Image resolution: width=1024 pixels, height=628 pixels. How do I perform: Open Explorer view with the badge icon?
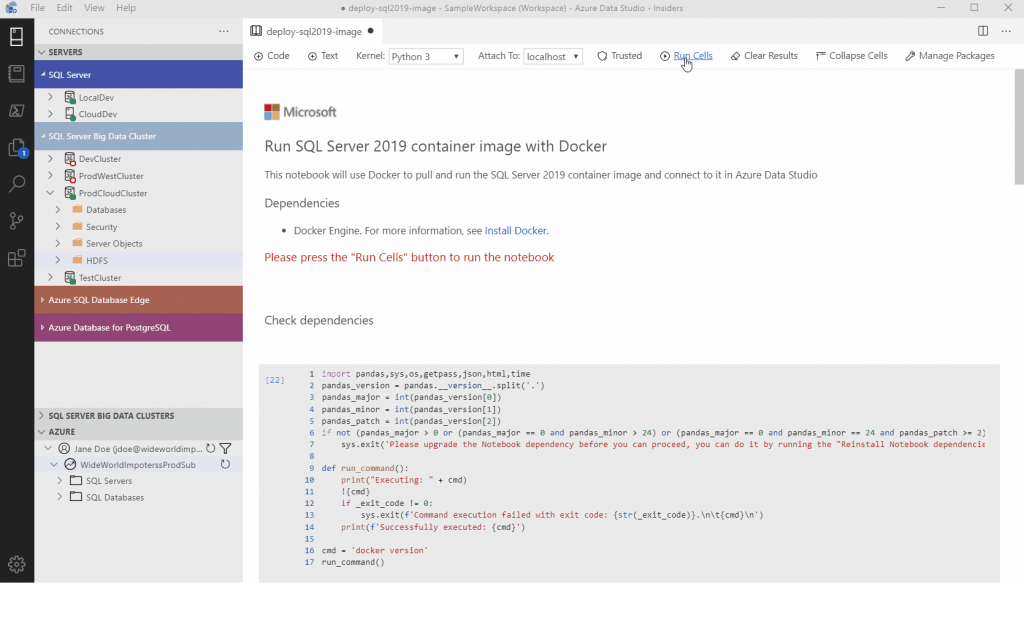pyautogui.click(x=16, y=148)
